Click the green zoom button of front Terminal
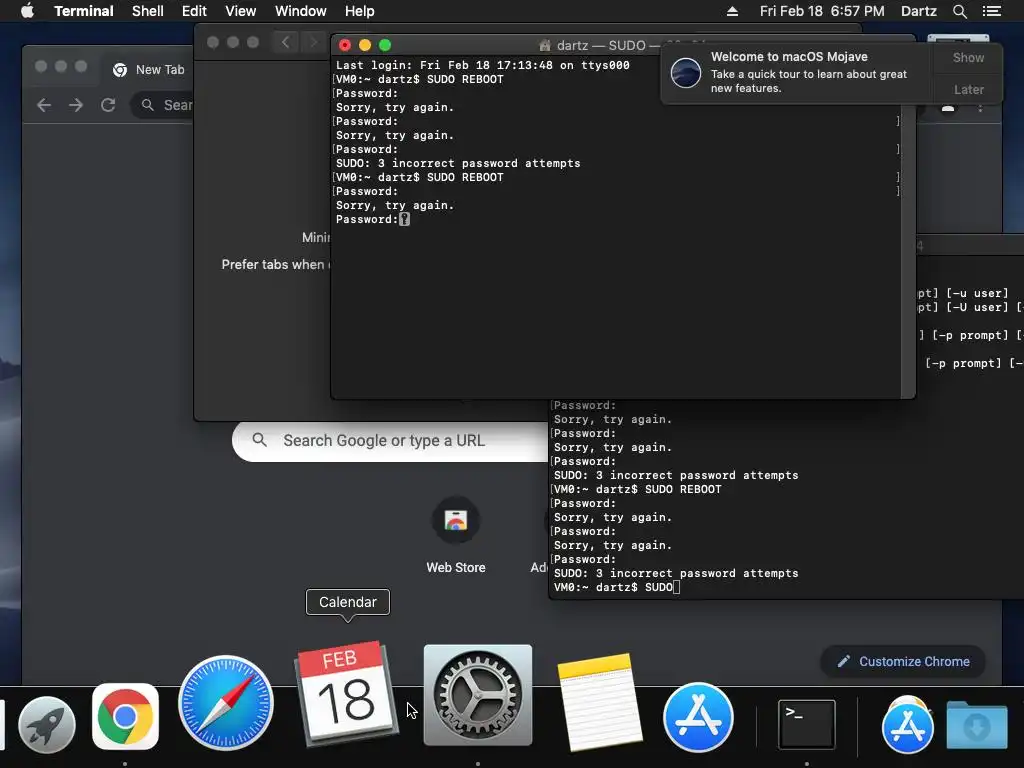Viewport: 1024px width, 768px height. click(x=385, y=45)
